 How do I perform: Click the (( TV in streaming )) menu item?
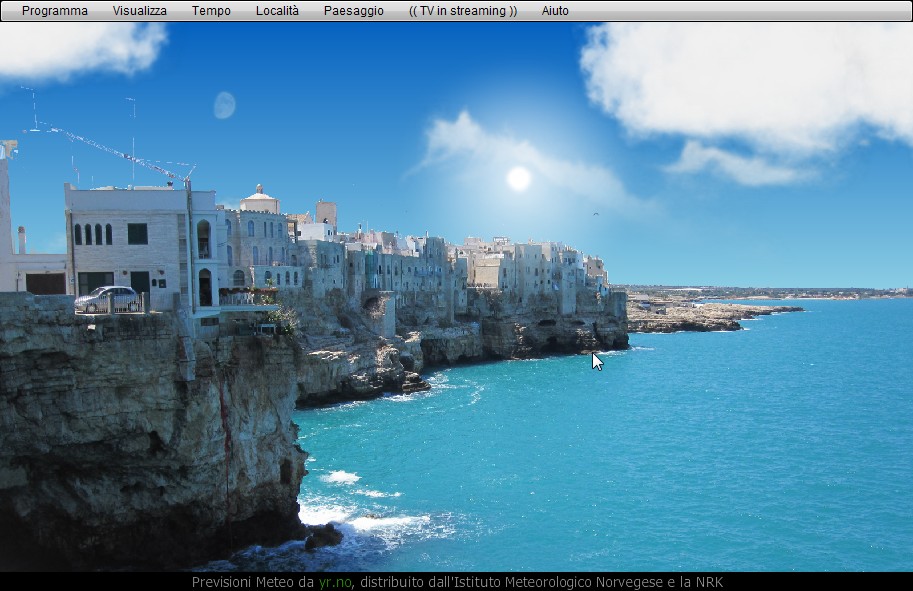tap(462, 11)
